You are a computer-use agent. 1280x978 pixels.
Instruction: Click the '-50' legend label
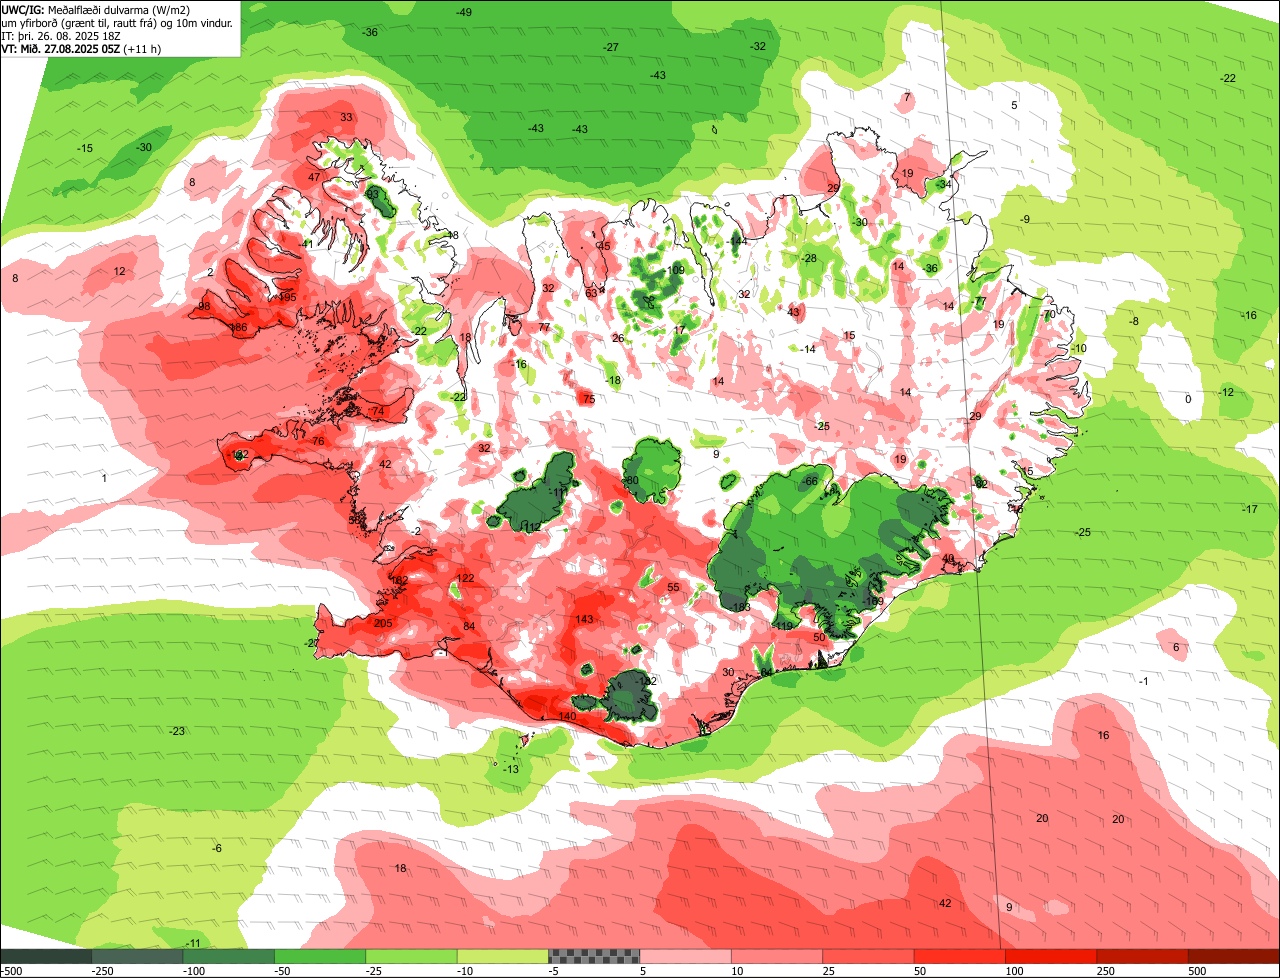283,970
